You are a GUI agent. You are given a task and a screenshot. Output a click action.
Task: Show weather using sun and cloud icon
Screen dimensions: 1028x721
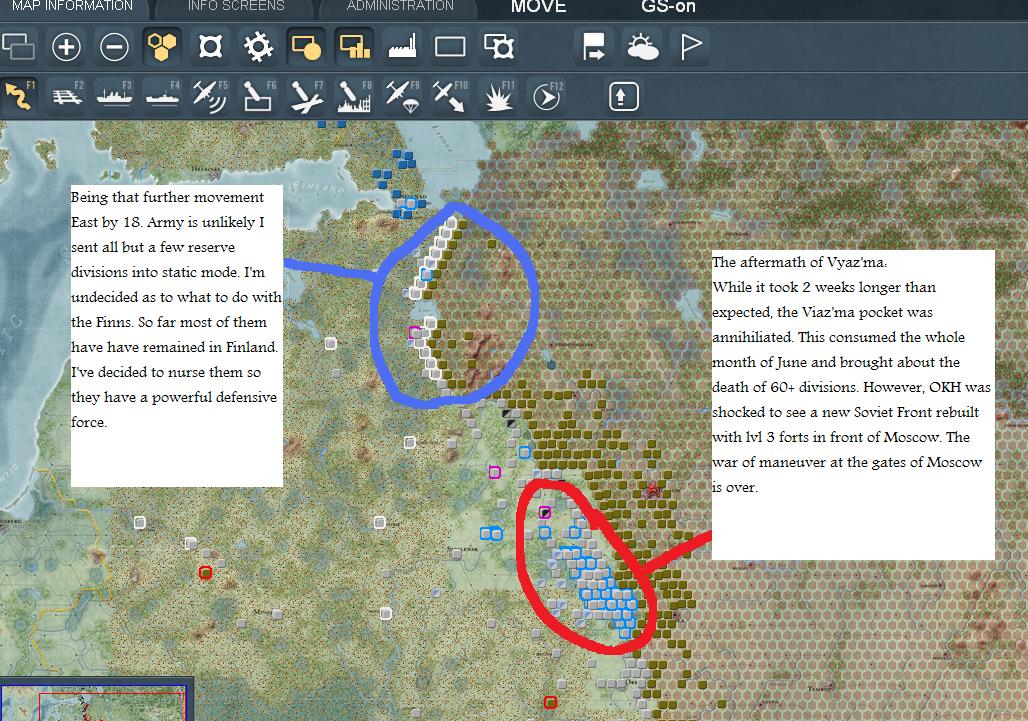642,47
